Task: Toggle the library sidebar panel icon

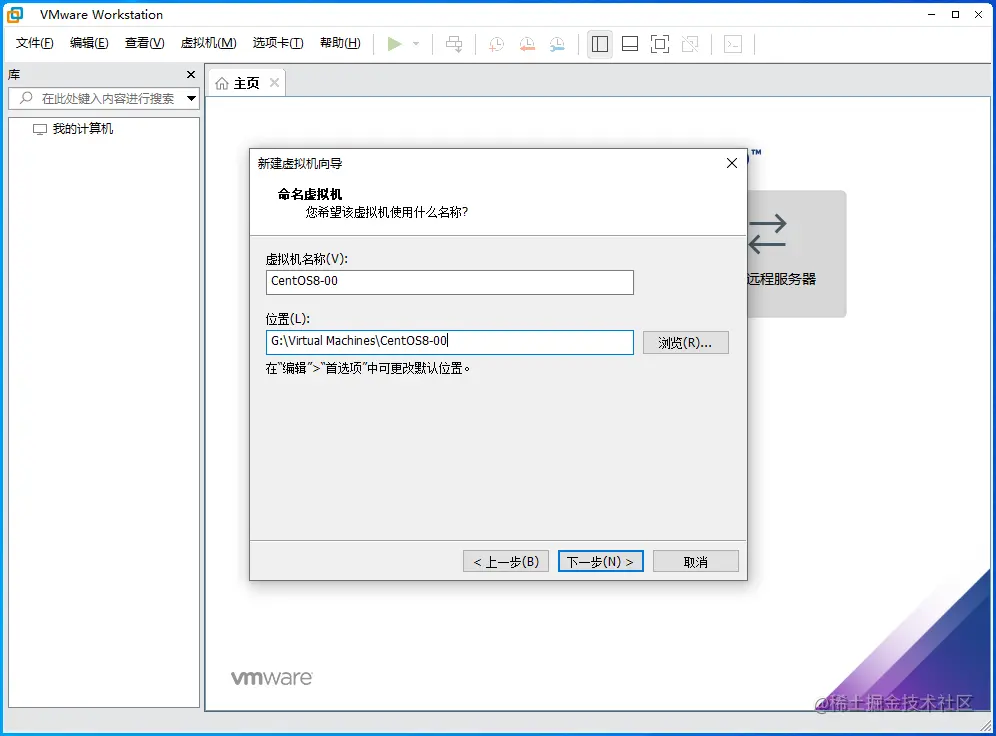Action: (599, 44)
